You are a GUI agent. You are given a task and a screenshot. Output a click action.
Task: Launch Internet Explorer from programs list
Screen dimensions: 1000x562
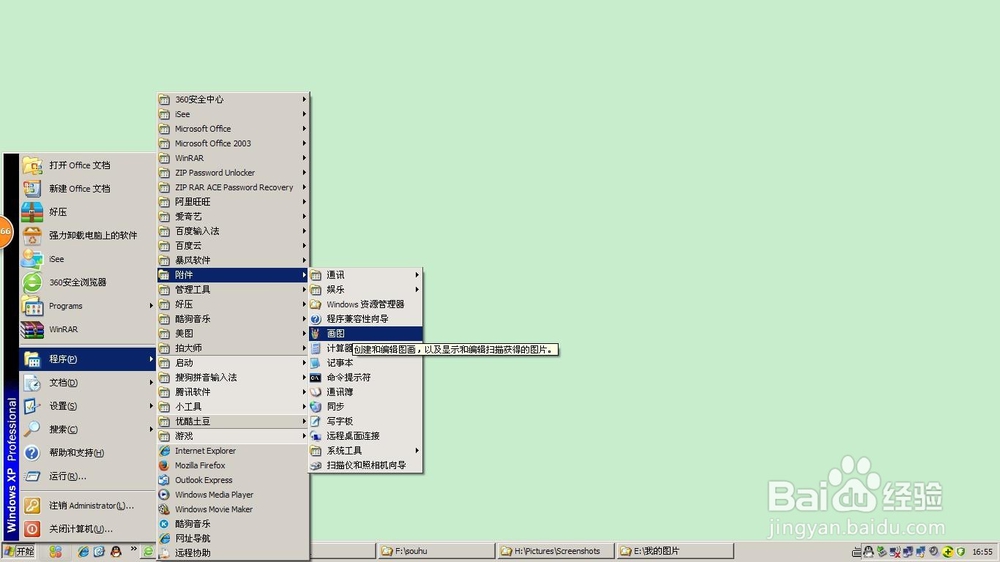click(x=233, y=451)
